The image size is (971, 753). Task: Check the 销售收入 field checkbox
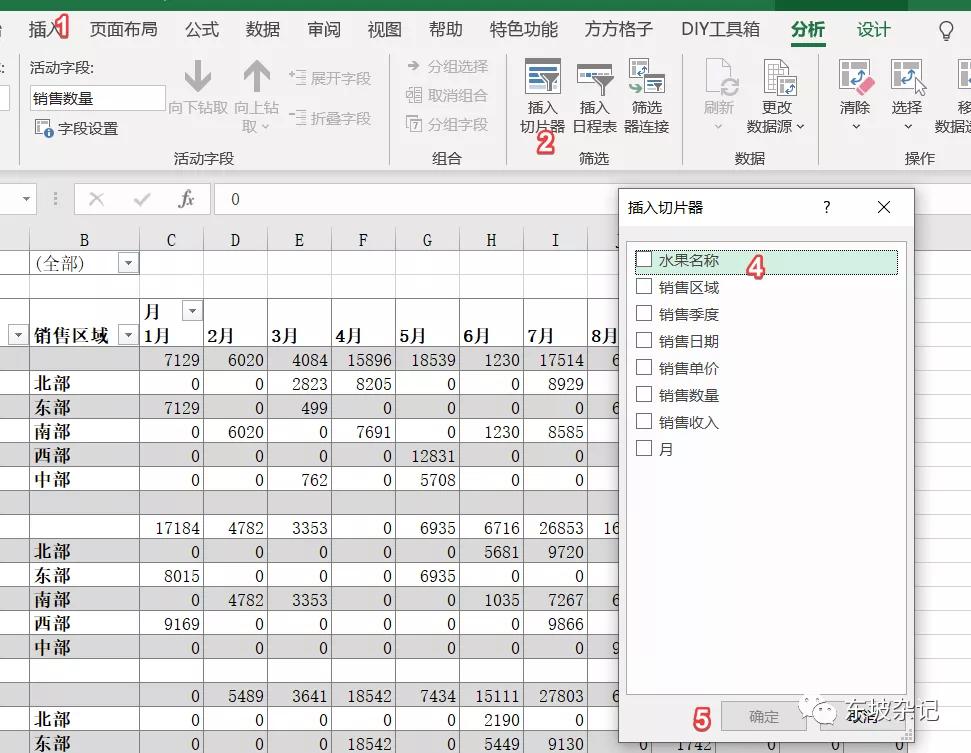coord(645,423)
